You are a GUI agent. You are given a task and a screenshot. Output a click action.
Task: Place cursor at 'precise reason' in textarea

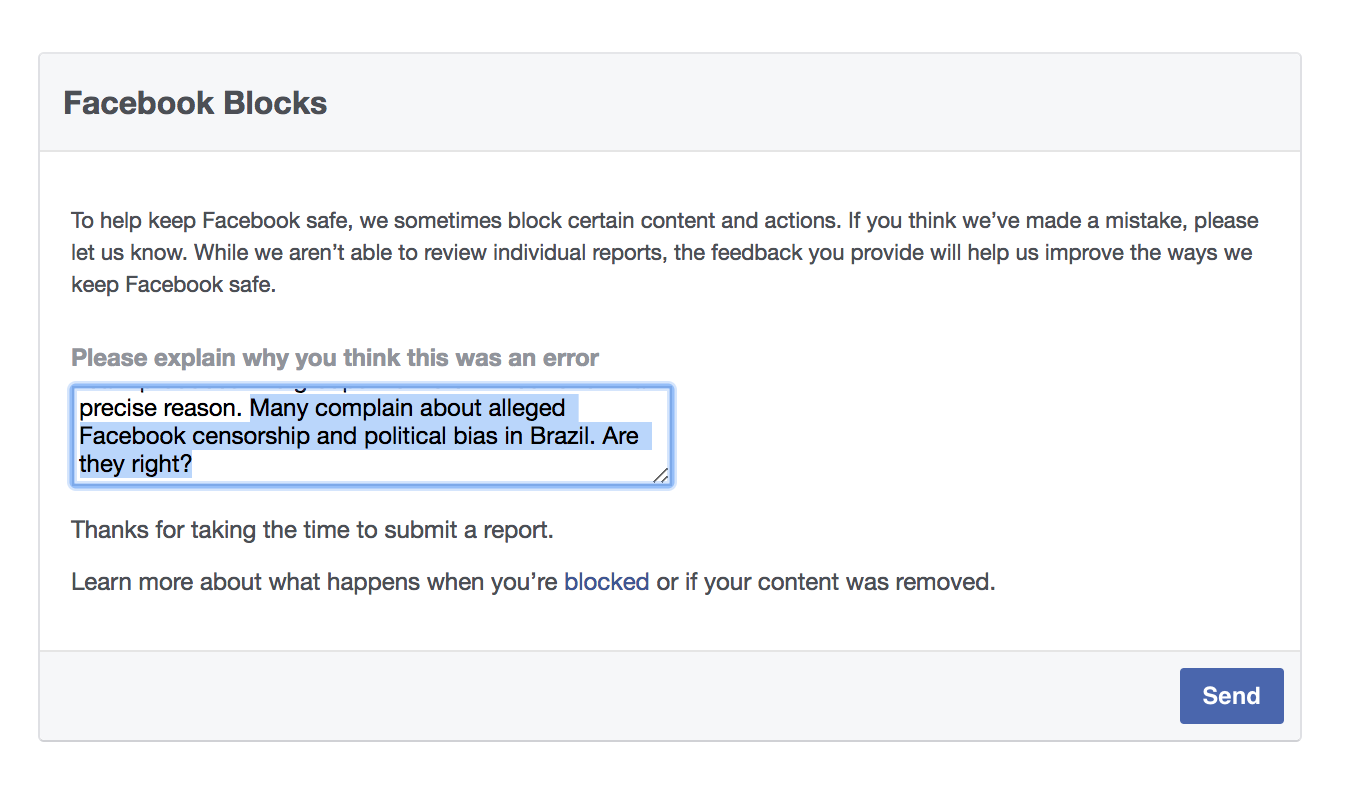tap(160, 409)
